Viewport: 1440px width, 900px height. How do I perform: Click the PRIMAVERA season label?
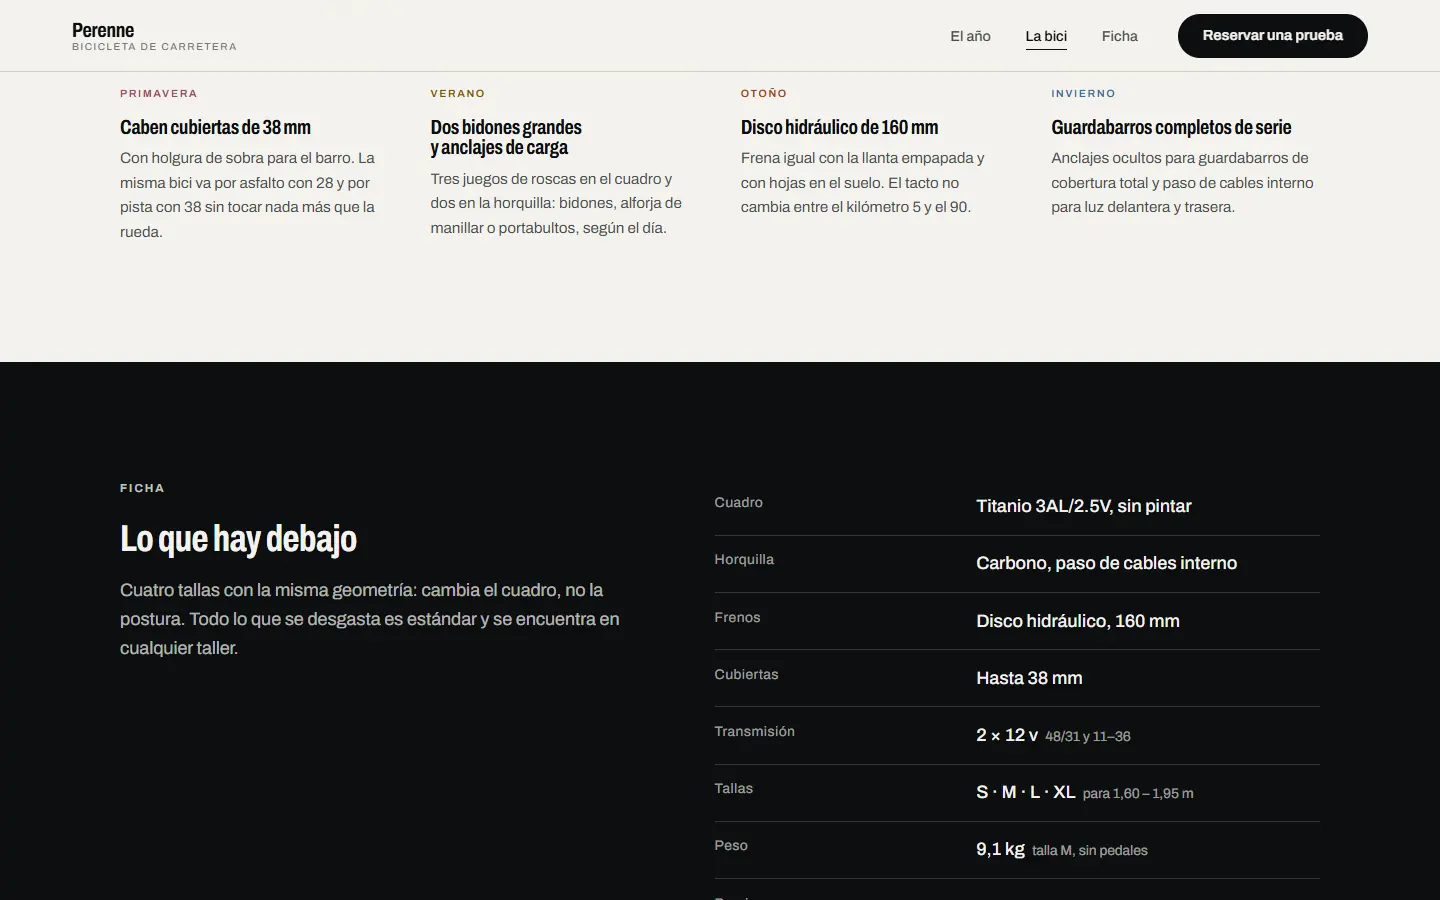159,94
